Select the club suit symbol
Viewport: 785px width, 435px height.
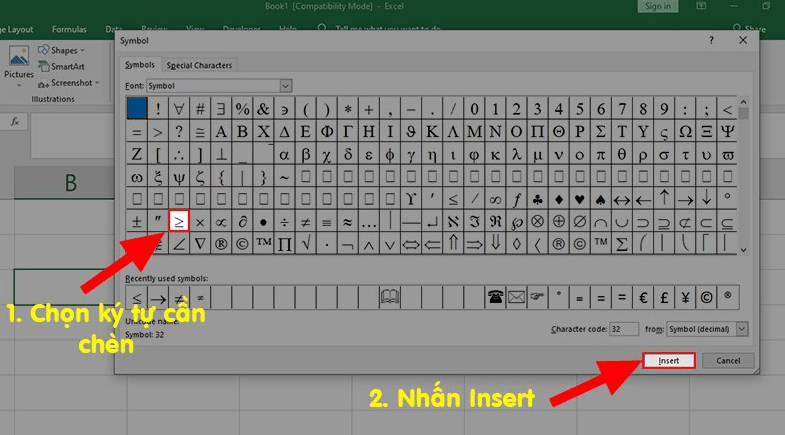tap(537, 199)
